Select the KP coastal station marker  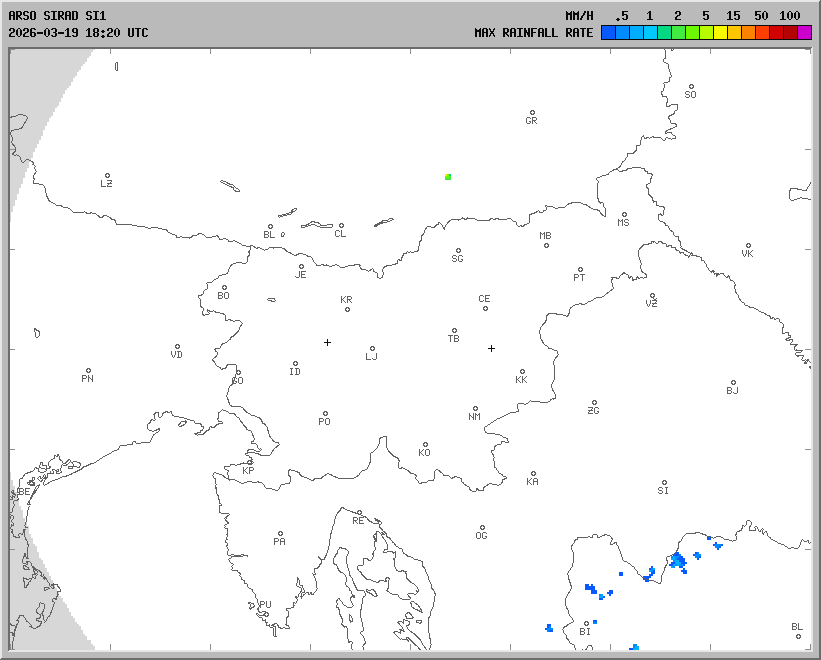click(251, 463)
